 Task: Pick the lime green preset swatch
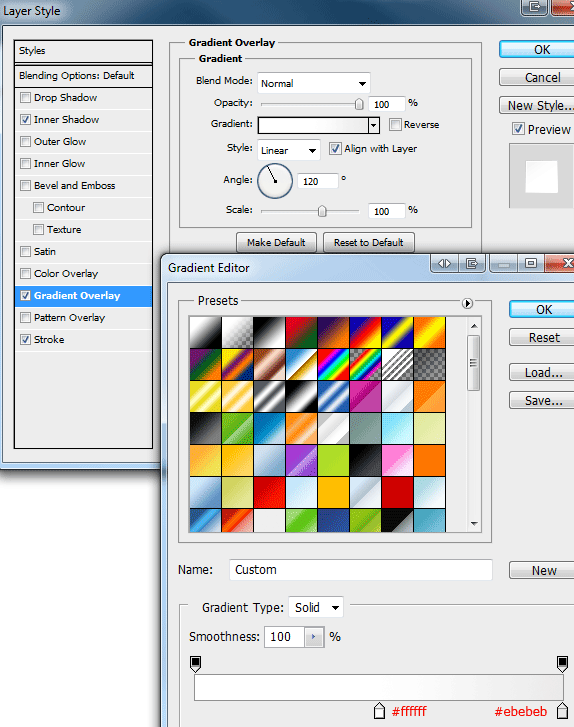click(333, 460)
